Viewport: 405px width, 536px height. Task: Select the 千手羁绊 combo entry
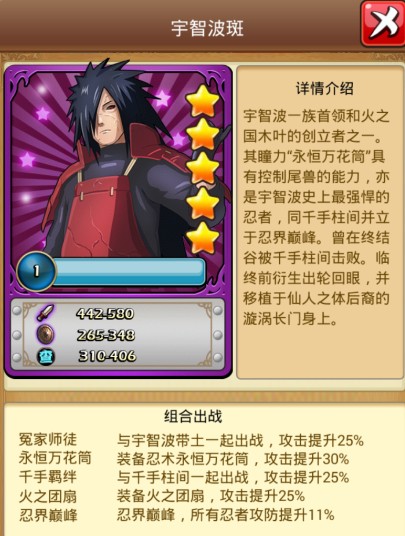tap(184, 477)
